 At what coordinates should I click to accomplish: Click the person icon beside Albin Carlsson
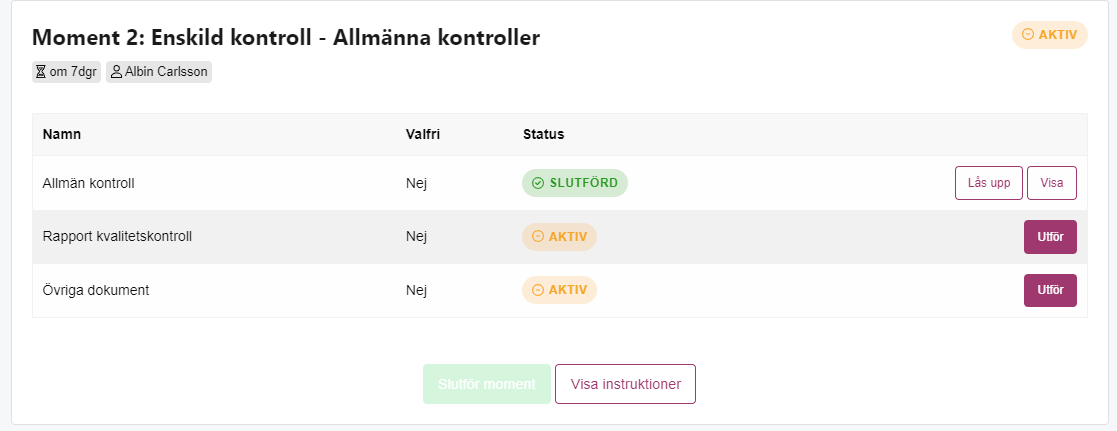point(116,72)
